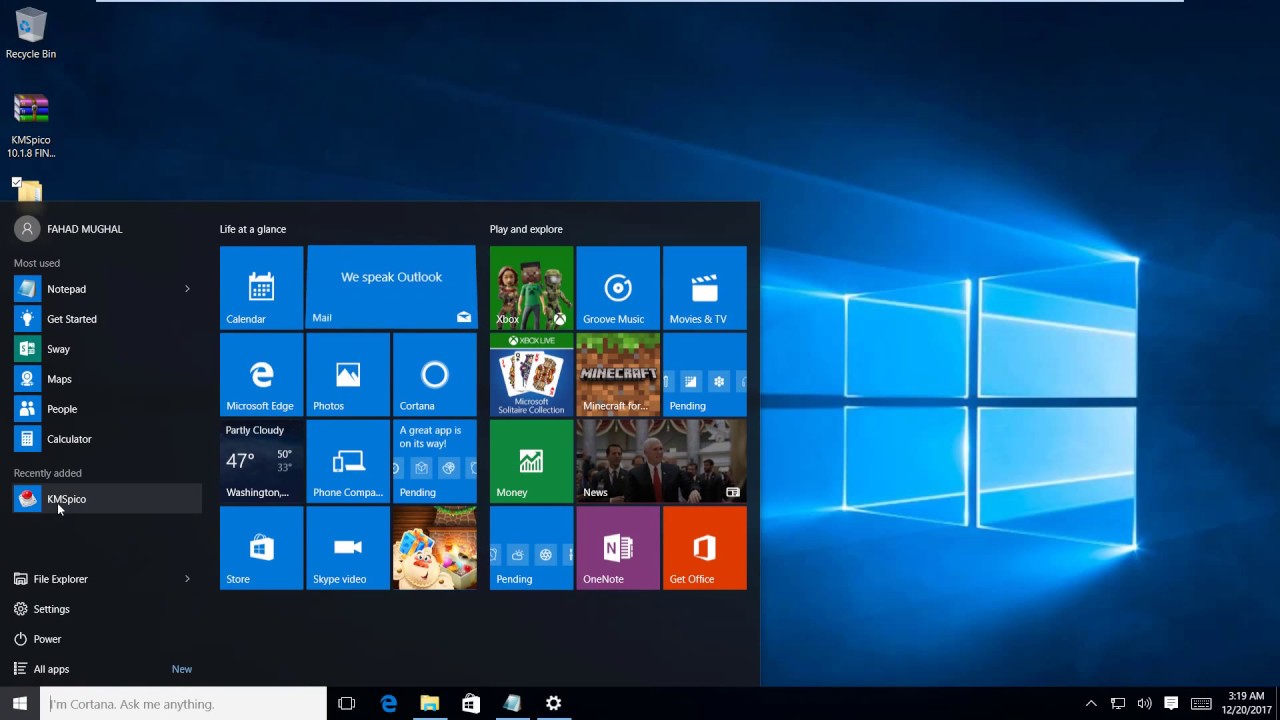
Task: Click the Pending tile beside Phone Companion
Action: pos(435,461)
